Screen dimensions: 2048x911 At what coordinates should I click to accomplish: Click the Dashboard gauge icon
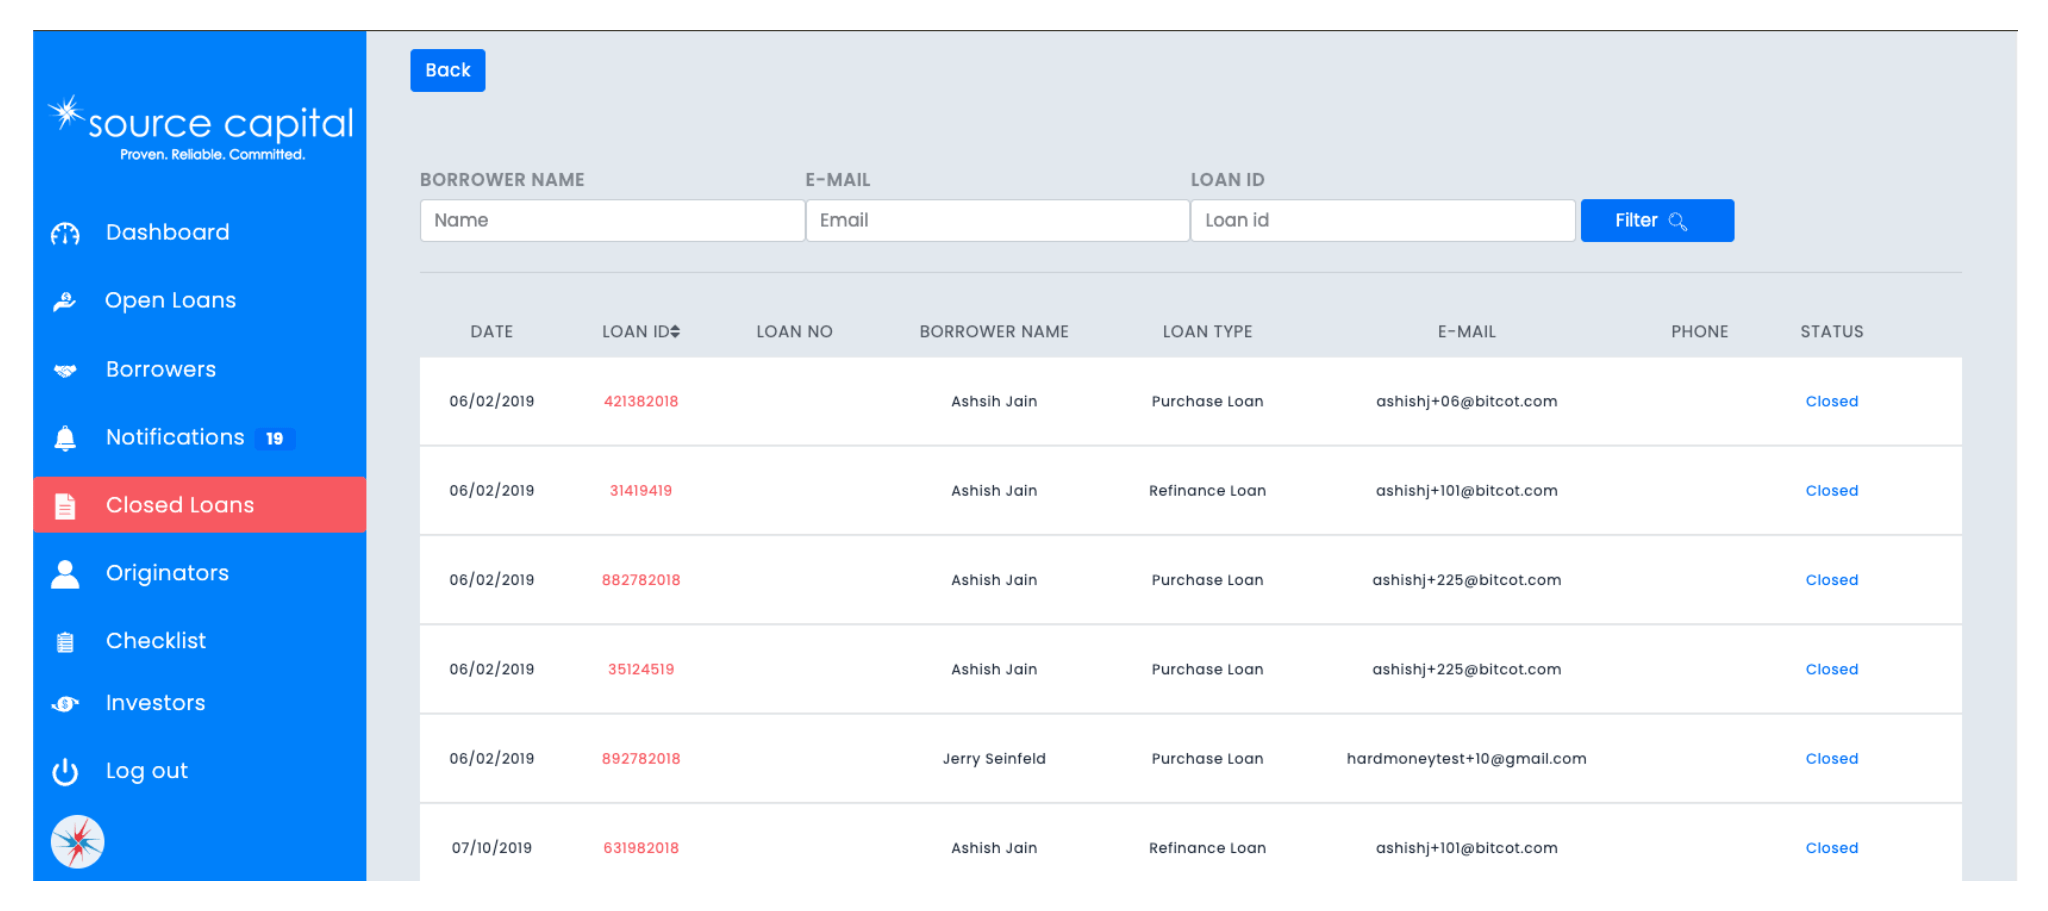[65, 234]
